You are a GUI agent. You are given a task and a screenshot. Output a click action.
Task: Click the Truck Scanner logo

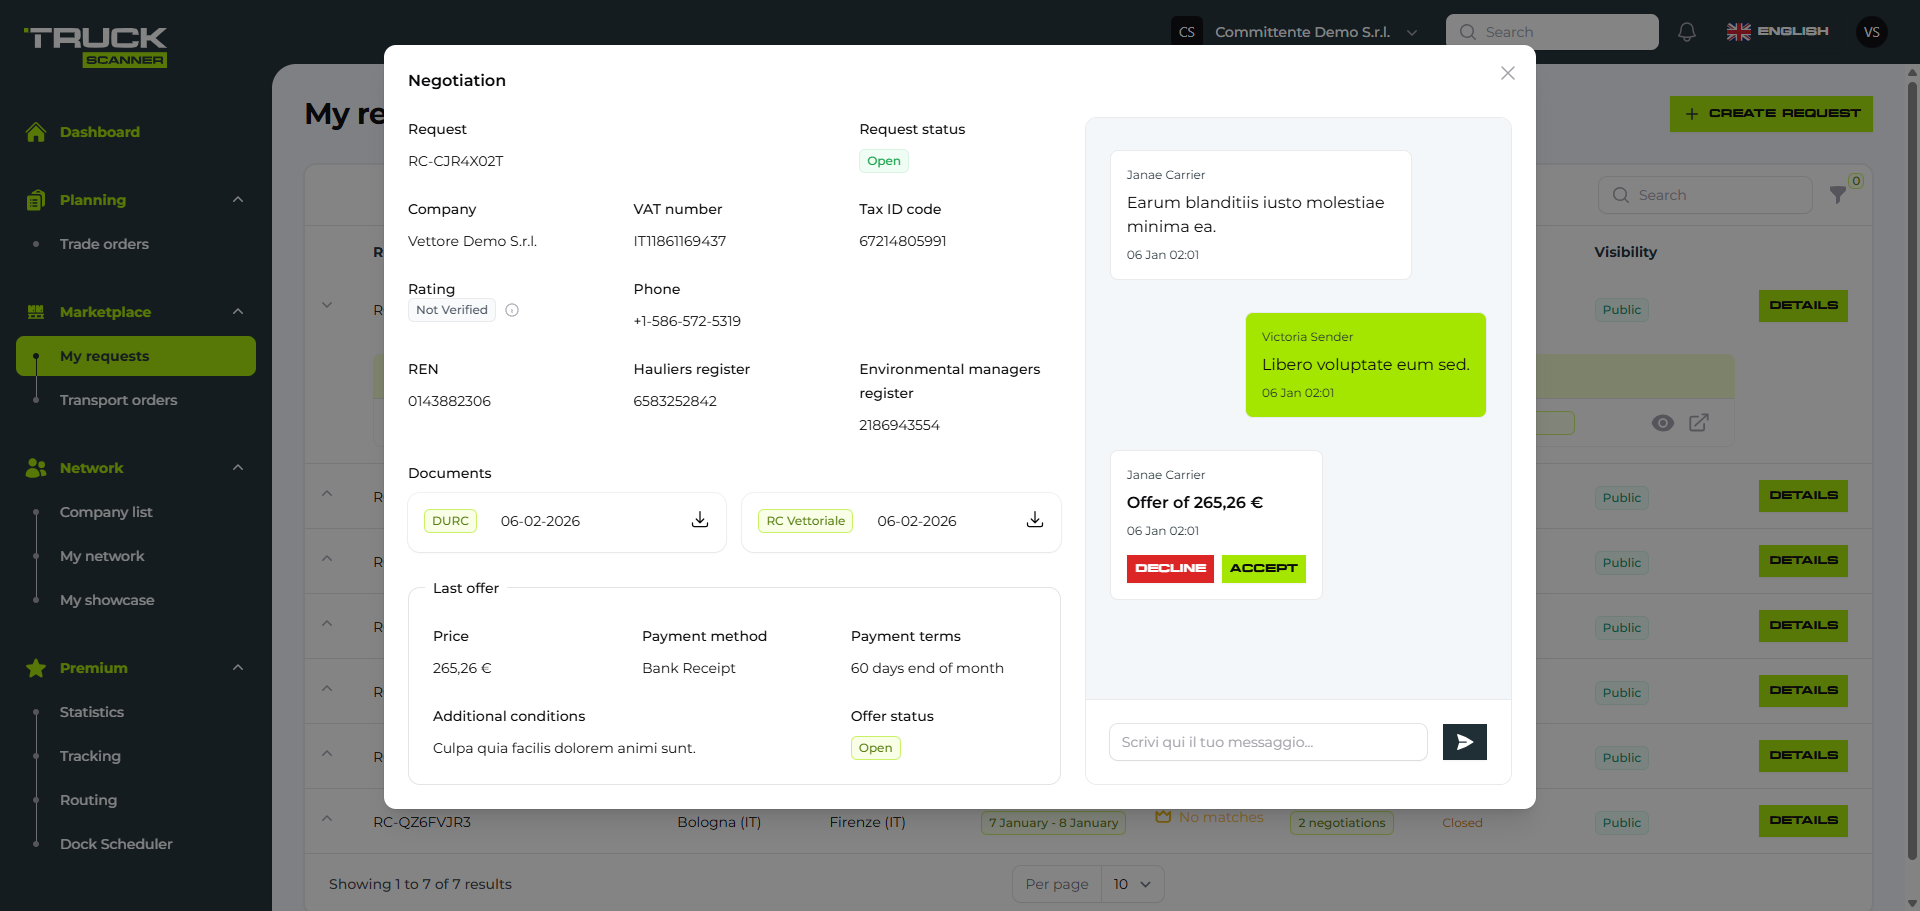pos(96,46)
